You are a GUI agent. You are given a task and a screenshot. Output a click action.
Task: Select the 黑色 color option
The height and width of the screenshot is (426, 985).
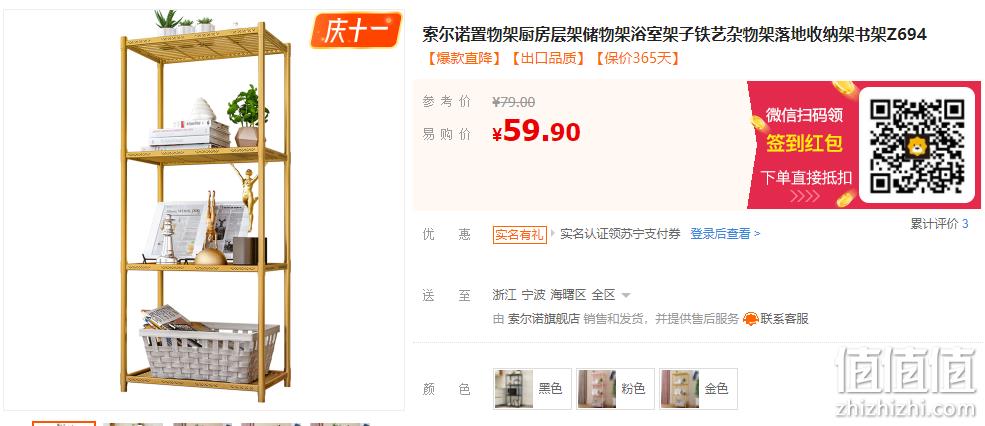pyautogui.click(x=532, y=389)
